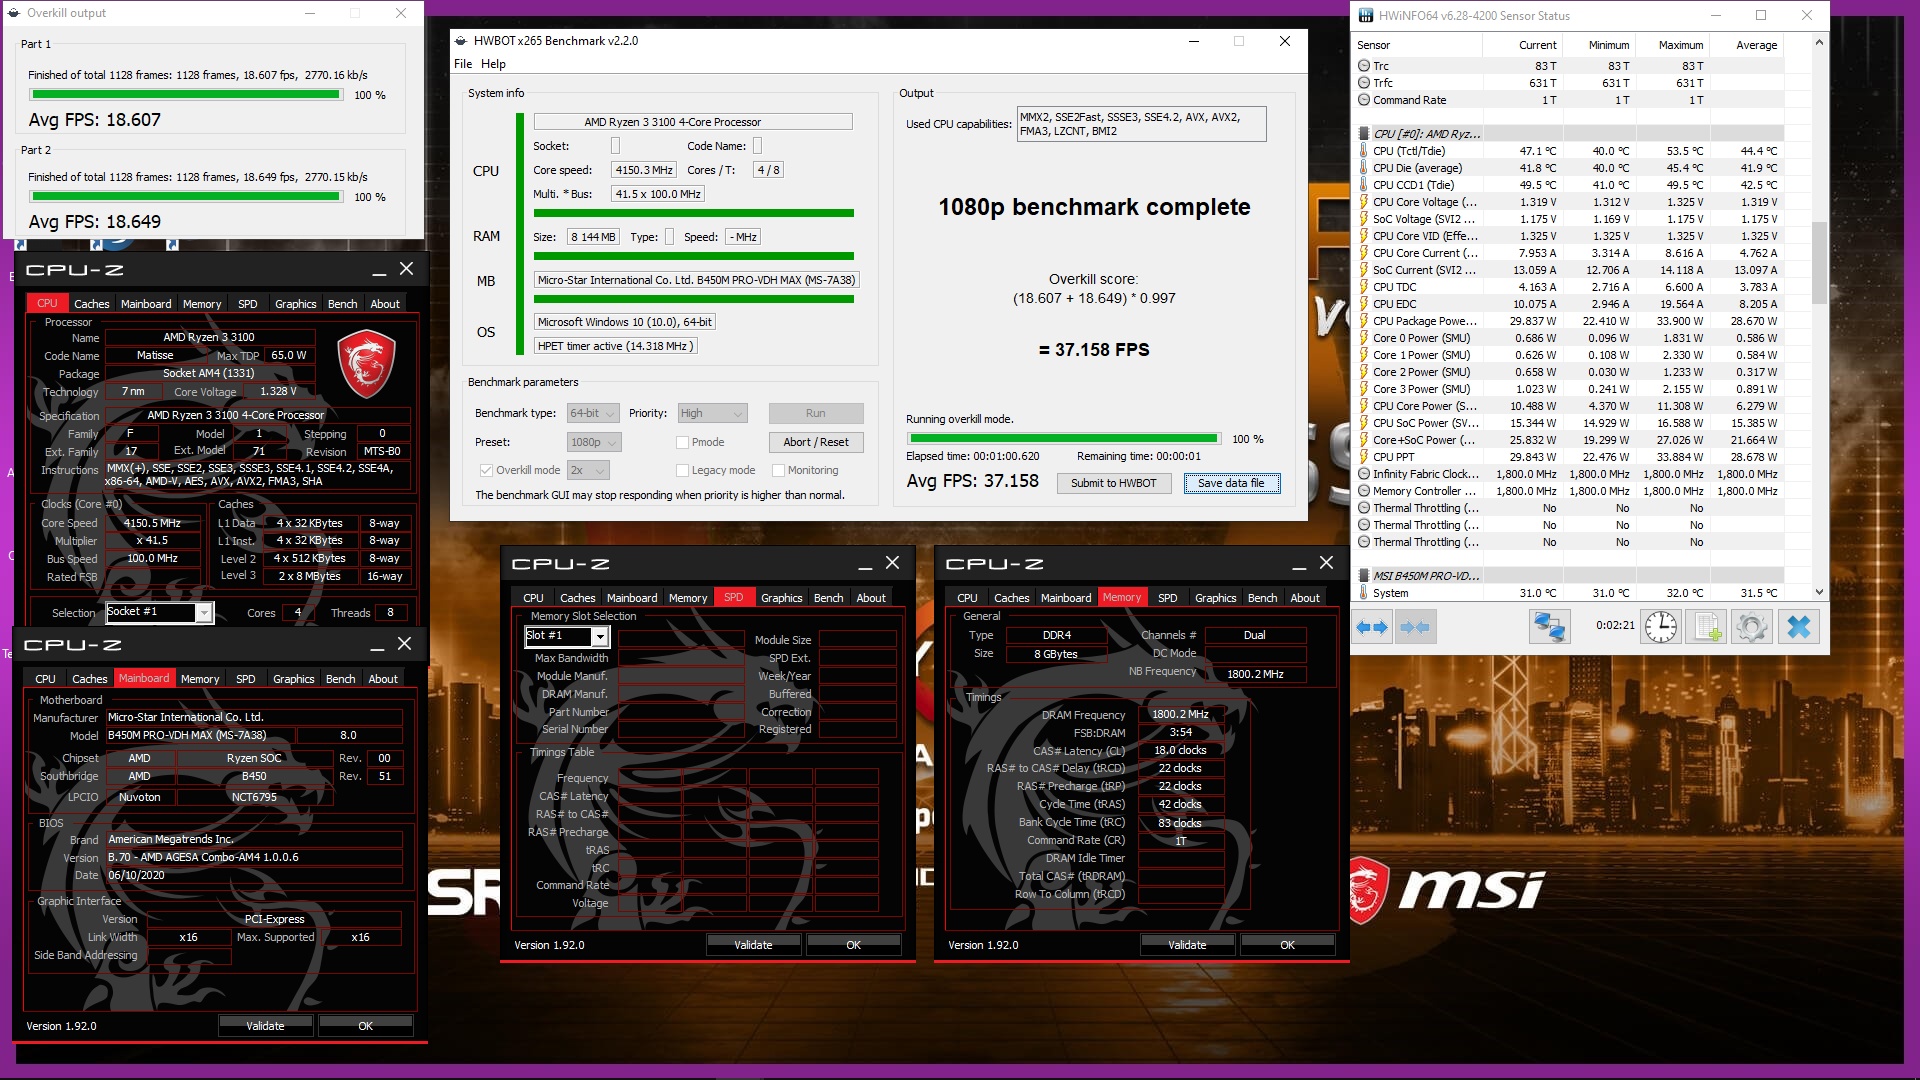
Task: Open the Preset 1080p dropdown
Action: (594, 442)
